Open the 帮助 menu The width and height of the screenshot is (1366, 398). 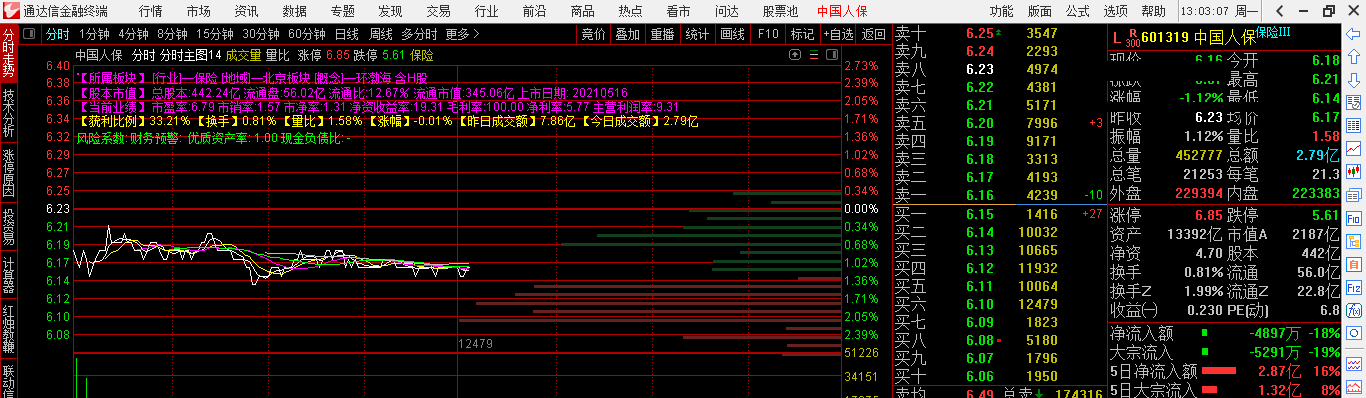click(x=1153, y=11)
